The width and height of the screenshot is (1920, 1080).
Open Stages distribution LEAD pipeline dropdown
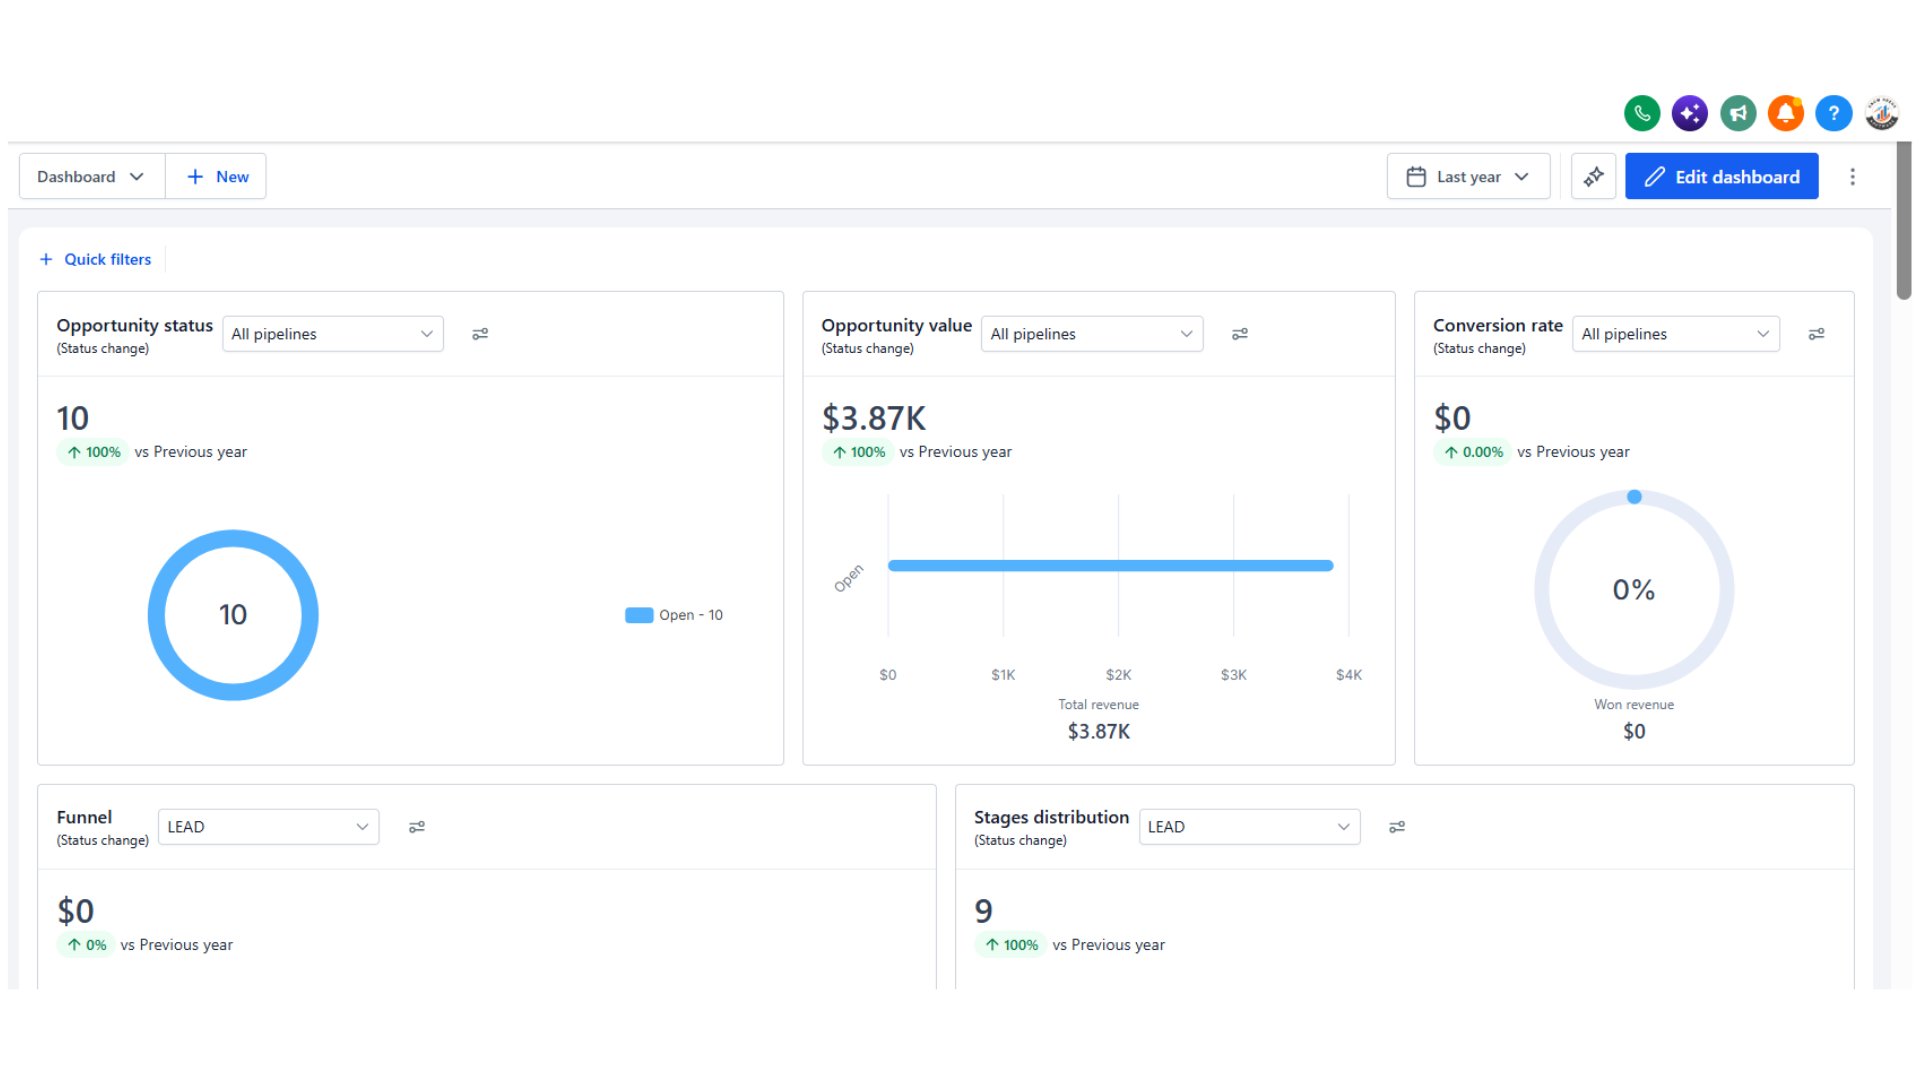point(1250,827)
